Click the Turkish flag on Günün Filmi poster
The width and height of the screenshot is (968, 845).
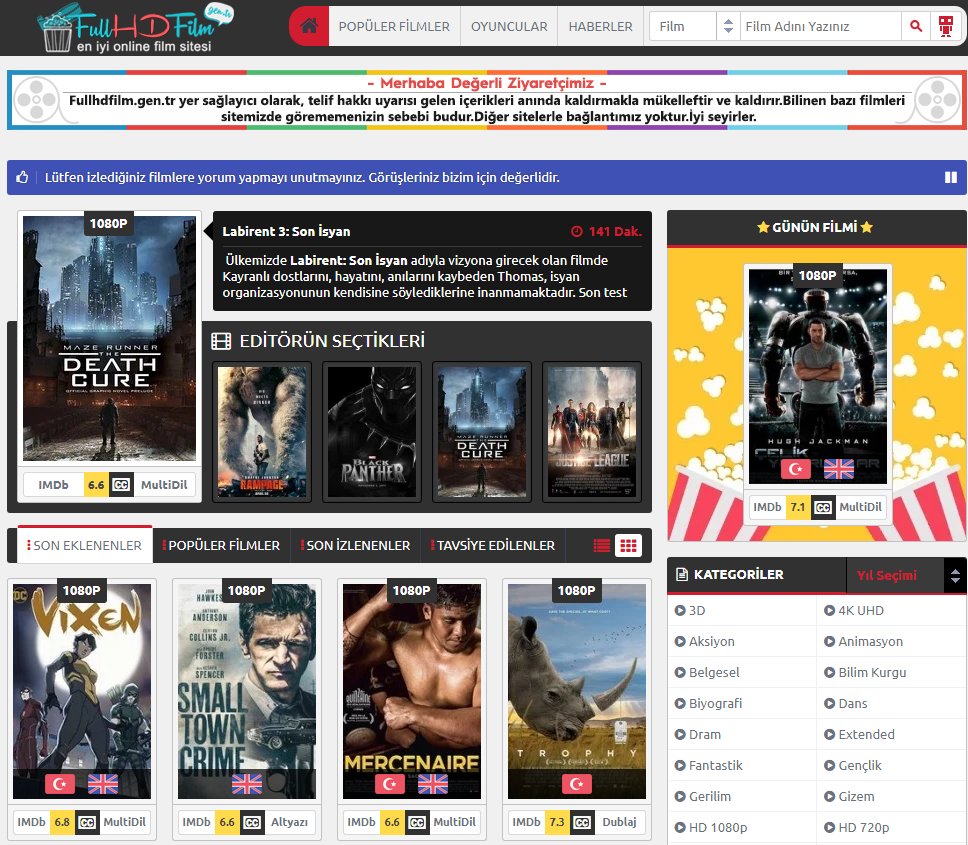coord(796,469)
